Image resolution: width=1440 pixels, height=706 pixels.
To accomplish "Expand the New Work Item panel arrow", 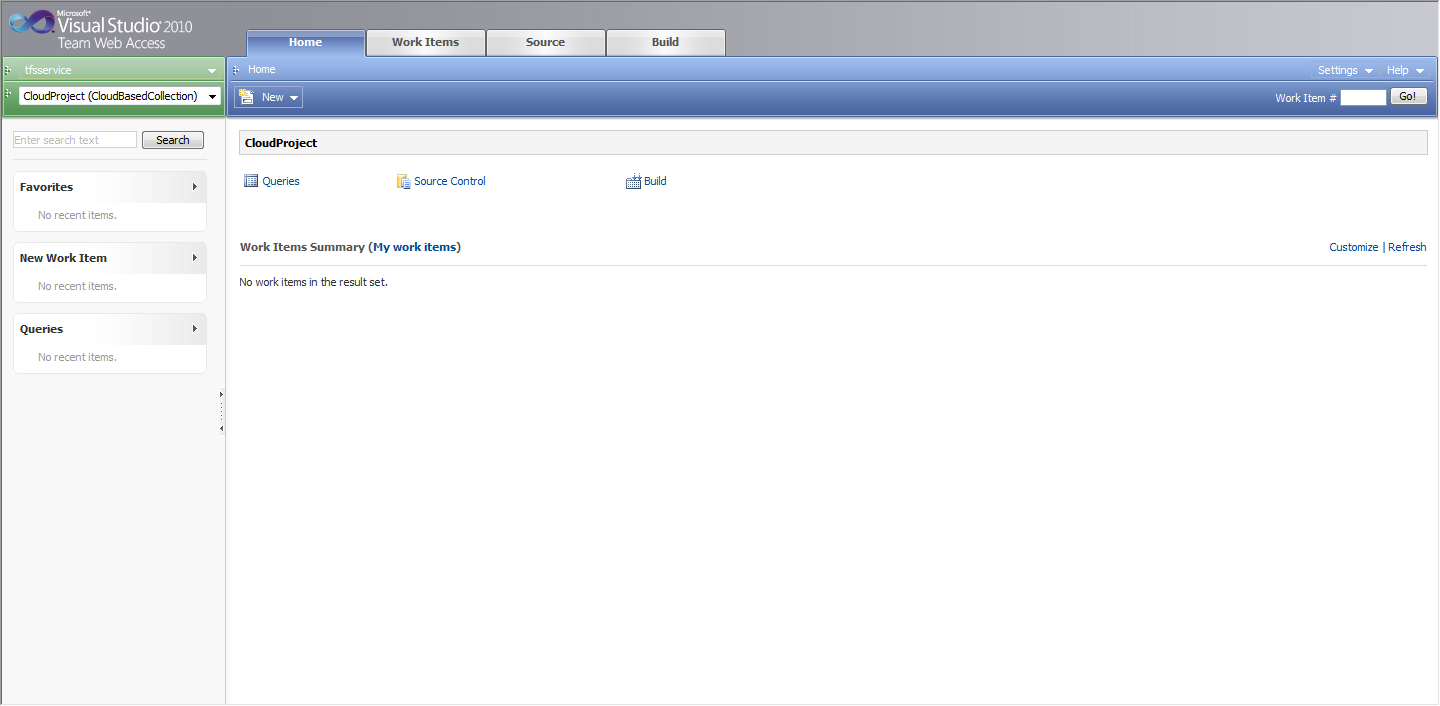I will [x=194, y=258].
